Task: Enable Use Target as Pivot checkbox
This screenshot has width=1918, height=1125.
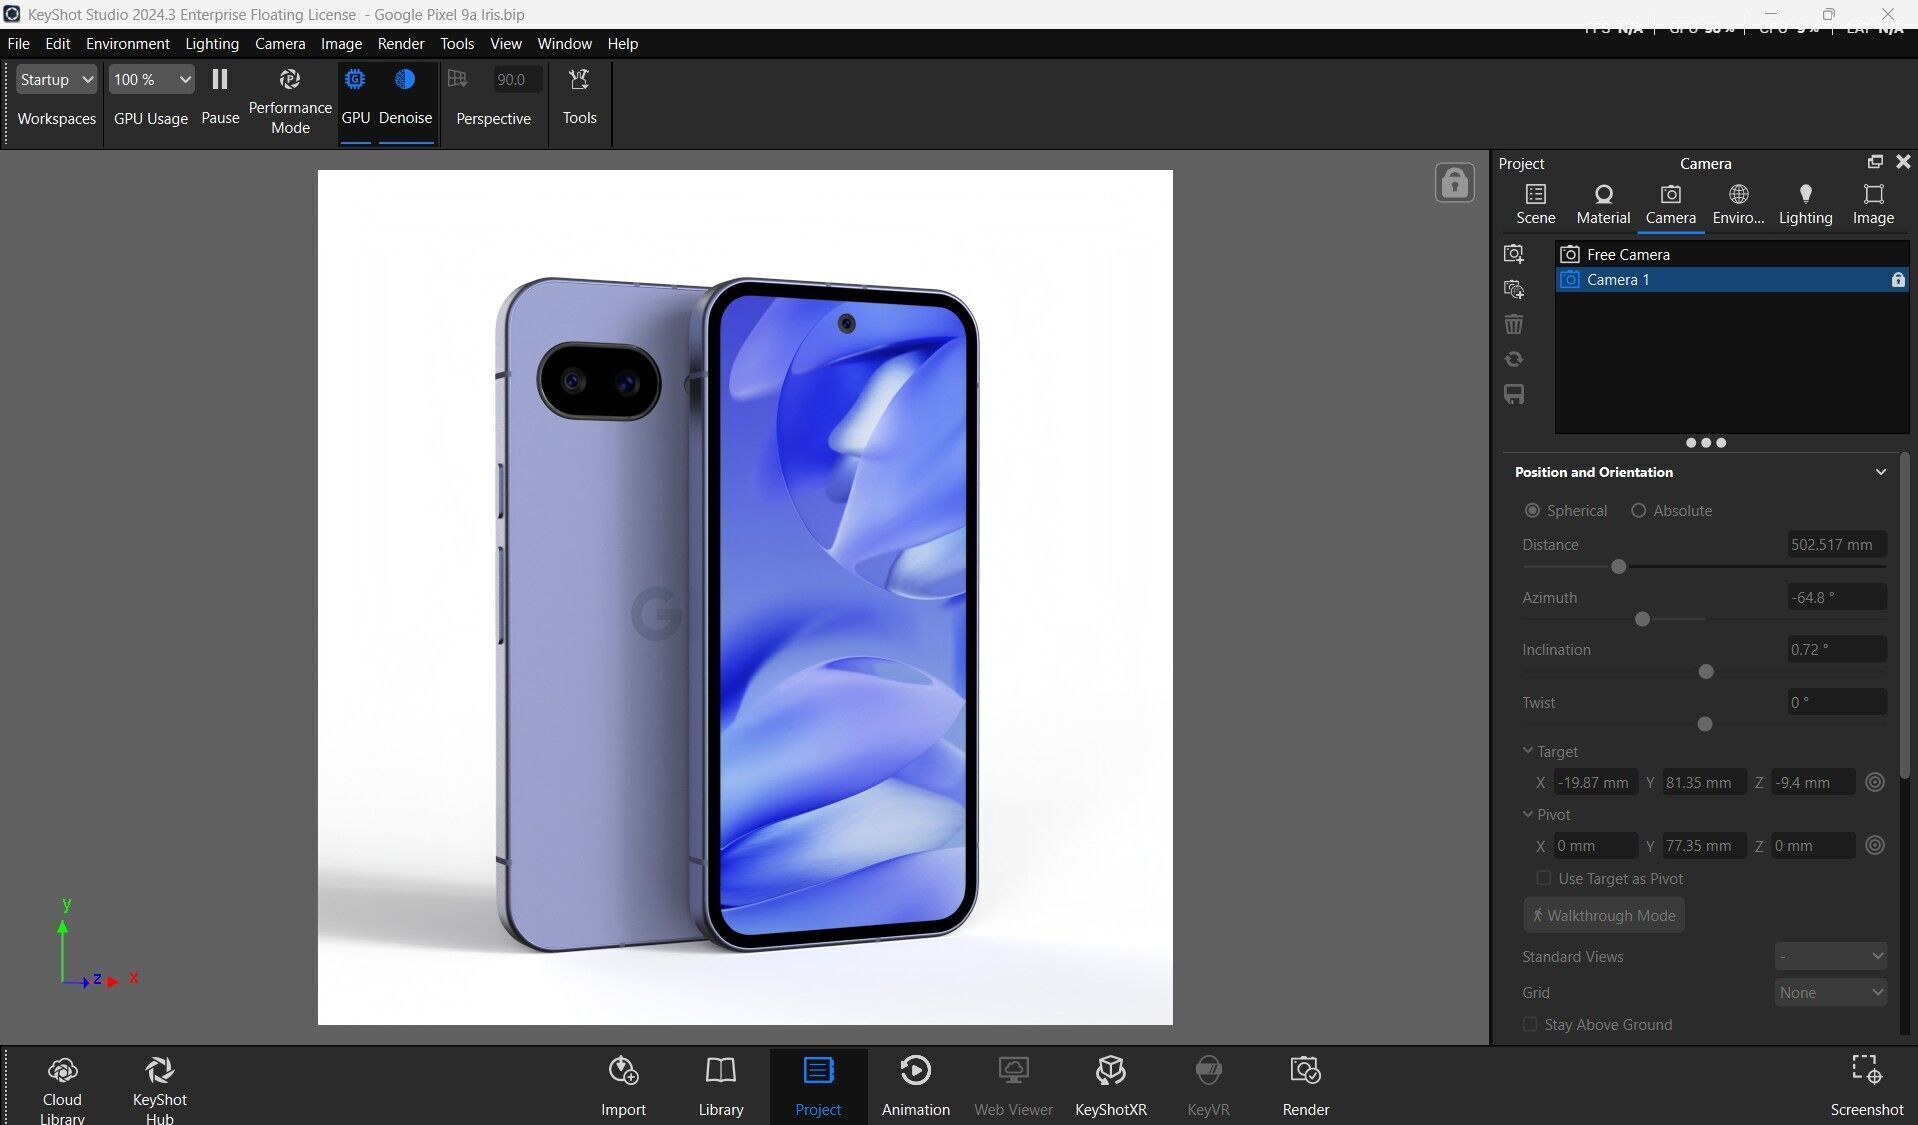Action: pyautogui.click(x=1543, y=878)
